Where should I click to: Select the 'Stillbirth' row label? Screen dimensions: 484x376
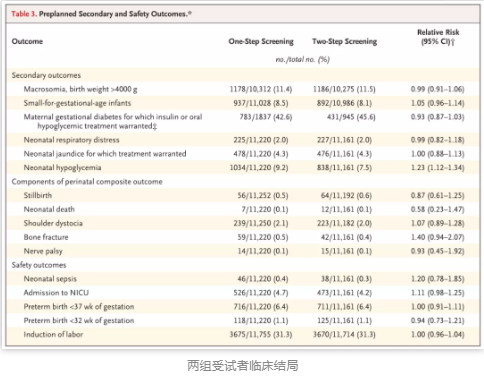pyautogui.click(x=38, y=195)
